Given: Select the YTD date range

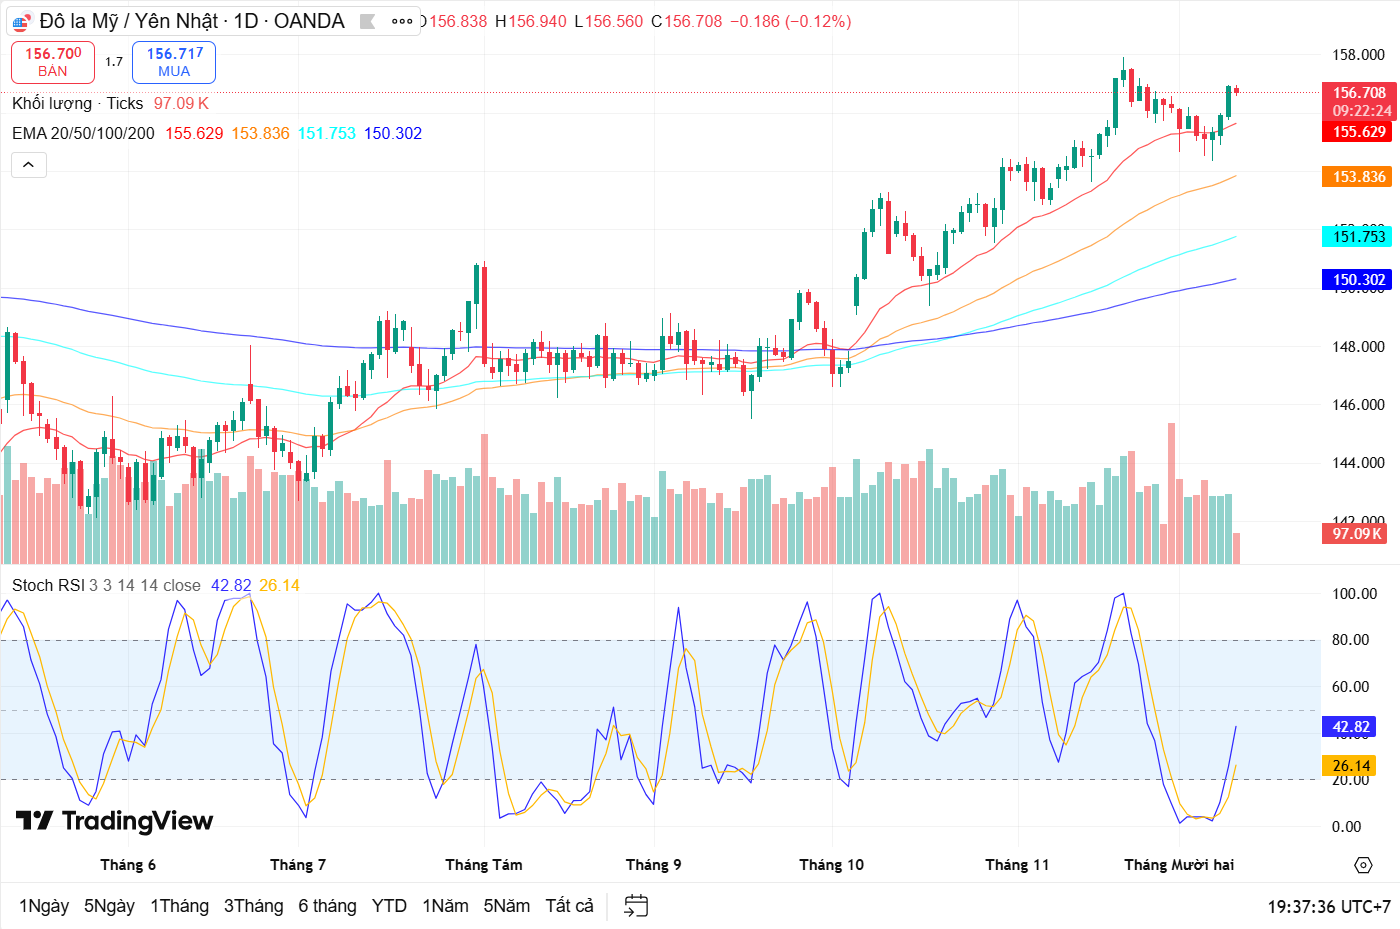Looking at the screenshot, I should (x=389, y=906).
